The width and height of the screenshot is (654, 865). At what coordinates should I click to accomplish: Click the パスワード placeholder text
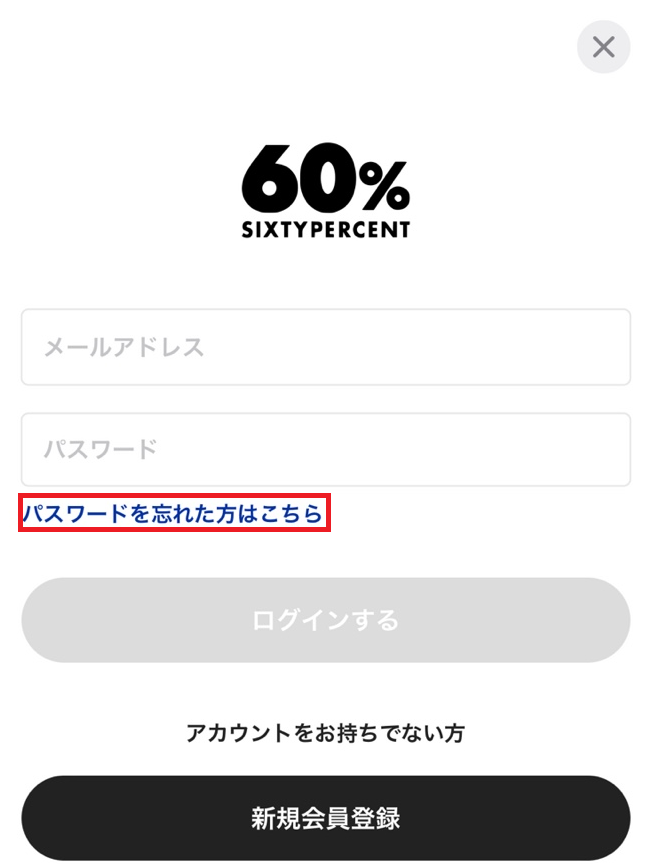click(101, 449)
